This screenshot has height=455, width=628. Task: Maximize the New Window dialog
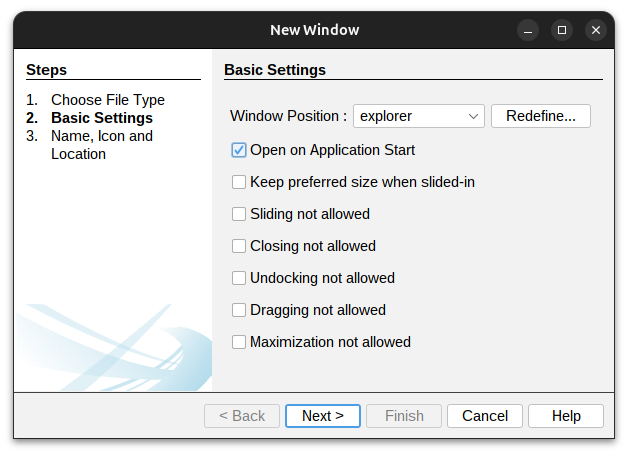562,30
